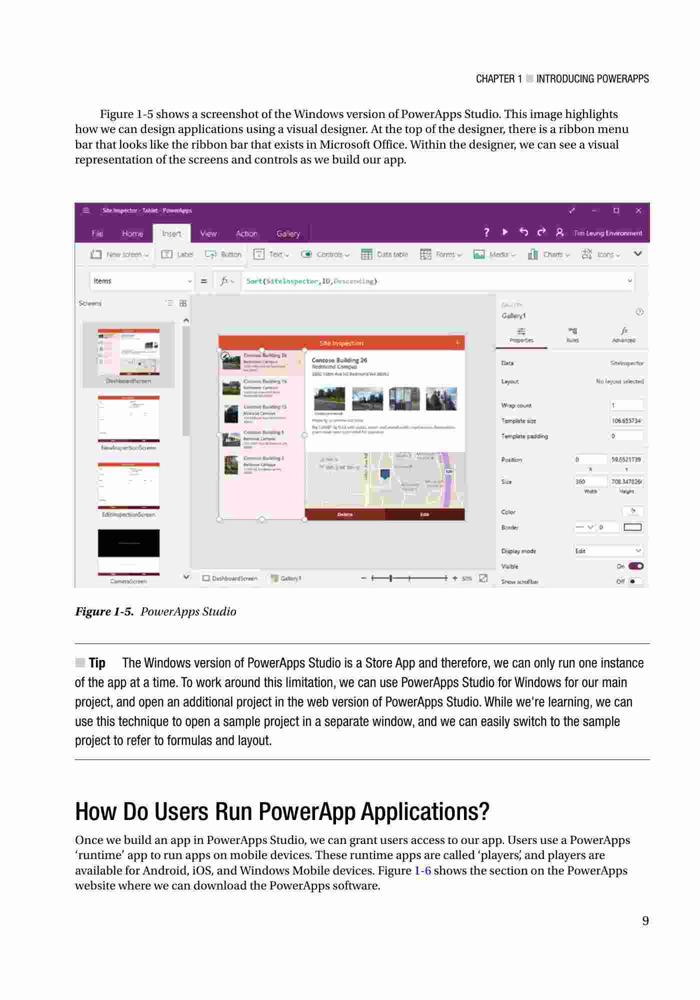Undo the last action
The height and width of the screenshot is (1000, 700).
523,232
